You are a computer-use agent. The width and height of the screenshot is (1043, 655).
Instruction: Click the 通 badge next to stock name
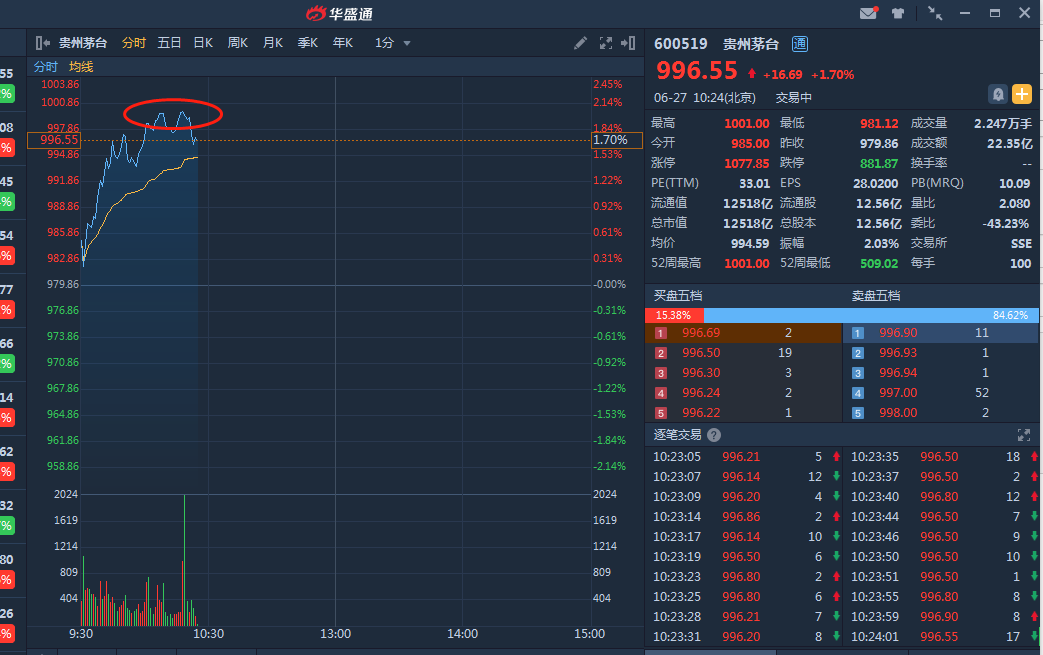[800, 44]
